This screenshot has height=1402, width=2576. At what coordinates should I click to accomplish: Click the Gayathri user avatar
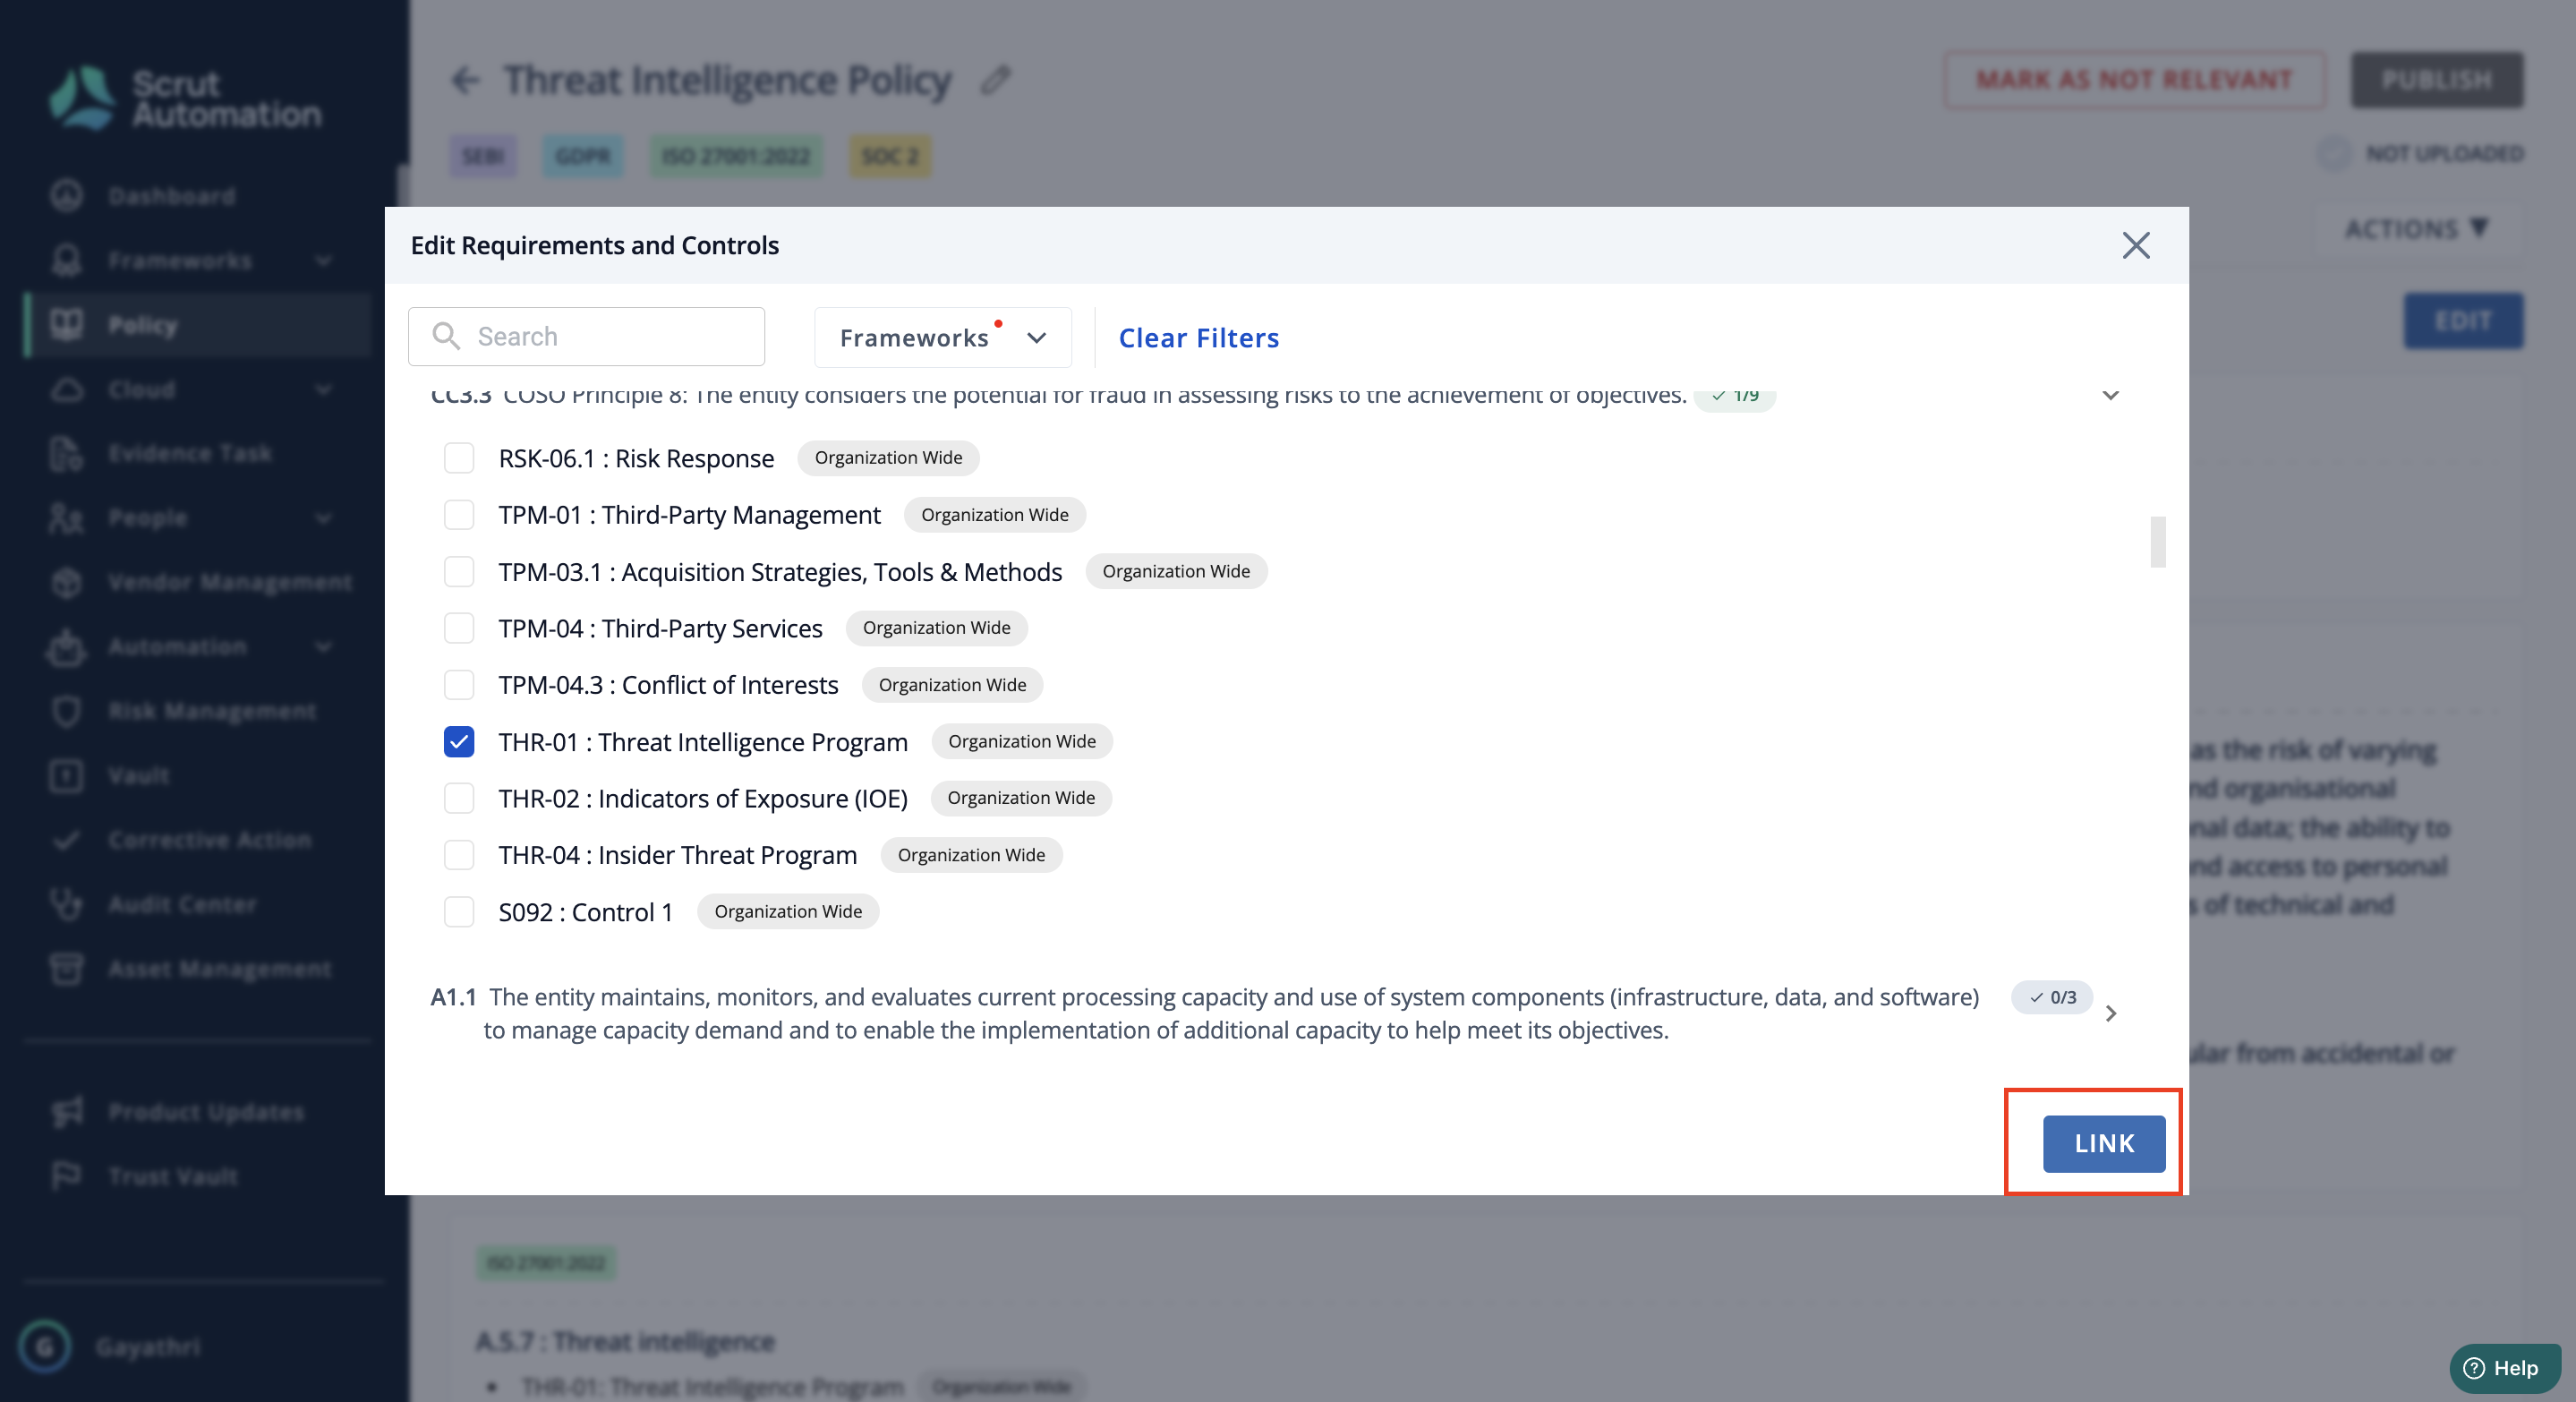45,1347
